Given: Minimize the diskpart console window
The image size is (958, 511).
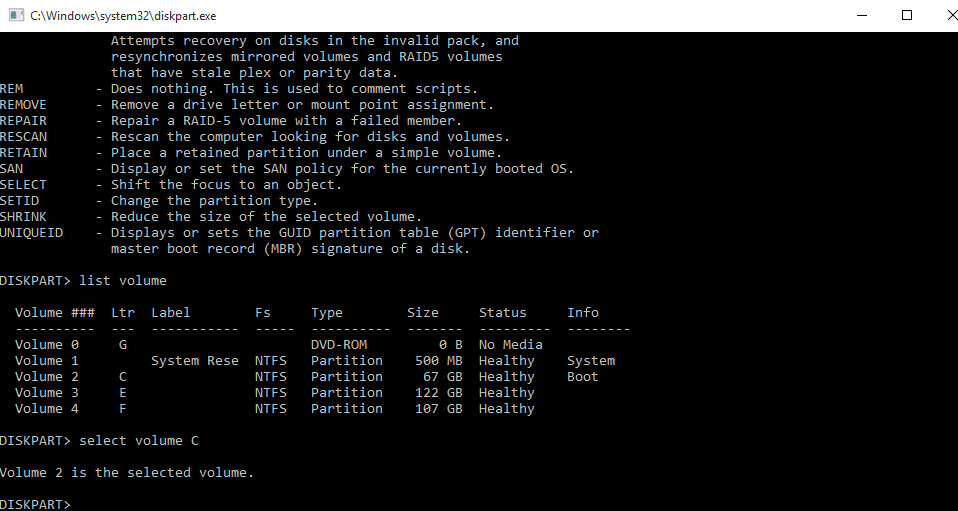Looking at the screenshot, I should point(861,16).
